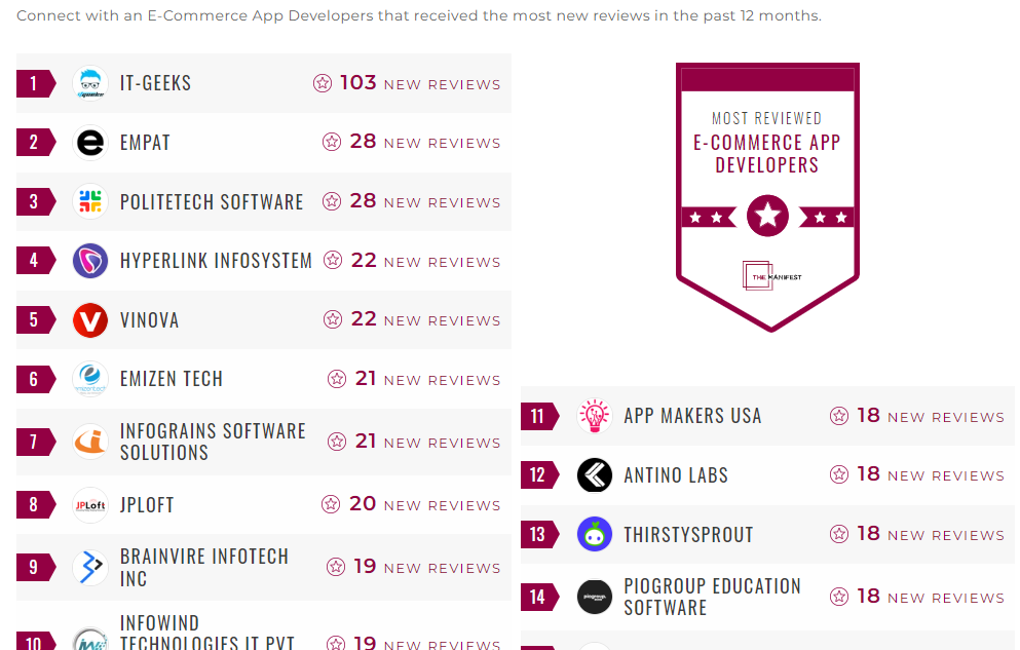Screen dimensions: 1020x650
Task: Open the INFOGRAINS SOFTWARE SOLUTIONS link
Action: click(212, 441)
